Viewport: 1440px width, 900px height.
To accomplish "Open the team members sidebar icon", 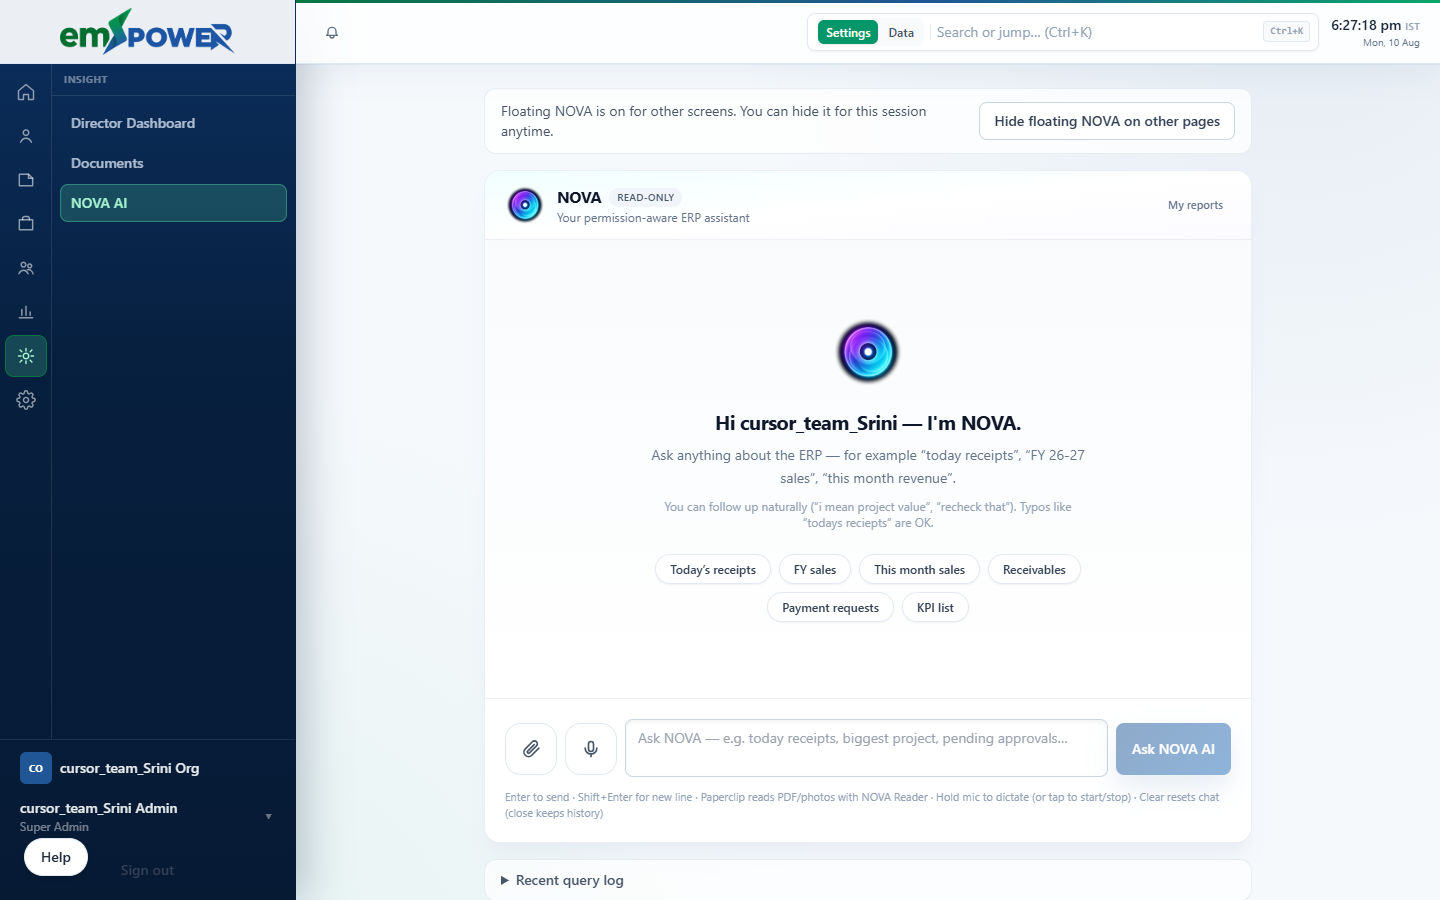I will tap(26, 268).
